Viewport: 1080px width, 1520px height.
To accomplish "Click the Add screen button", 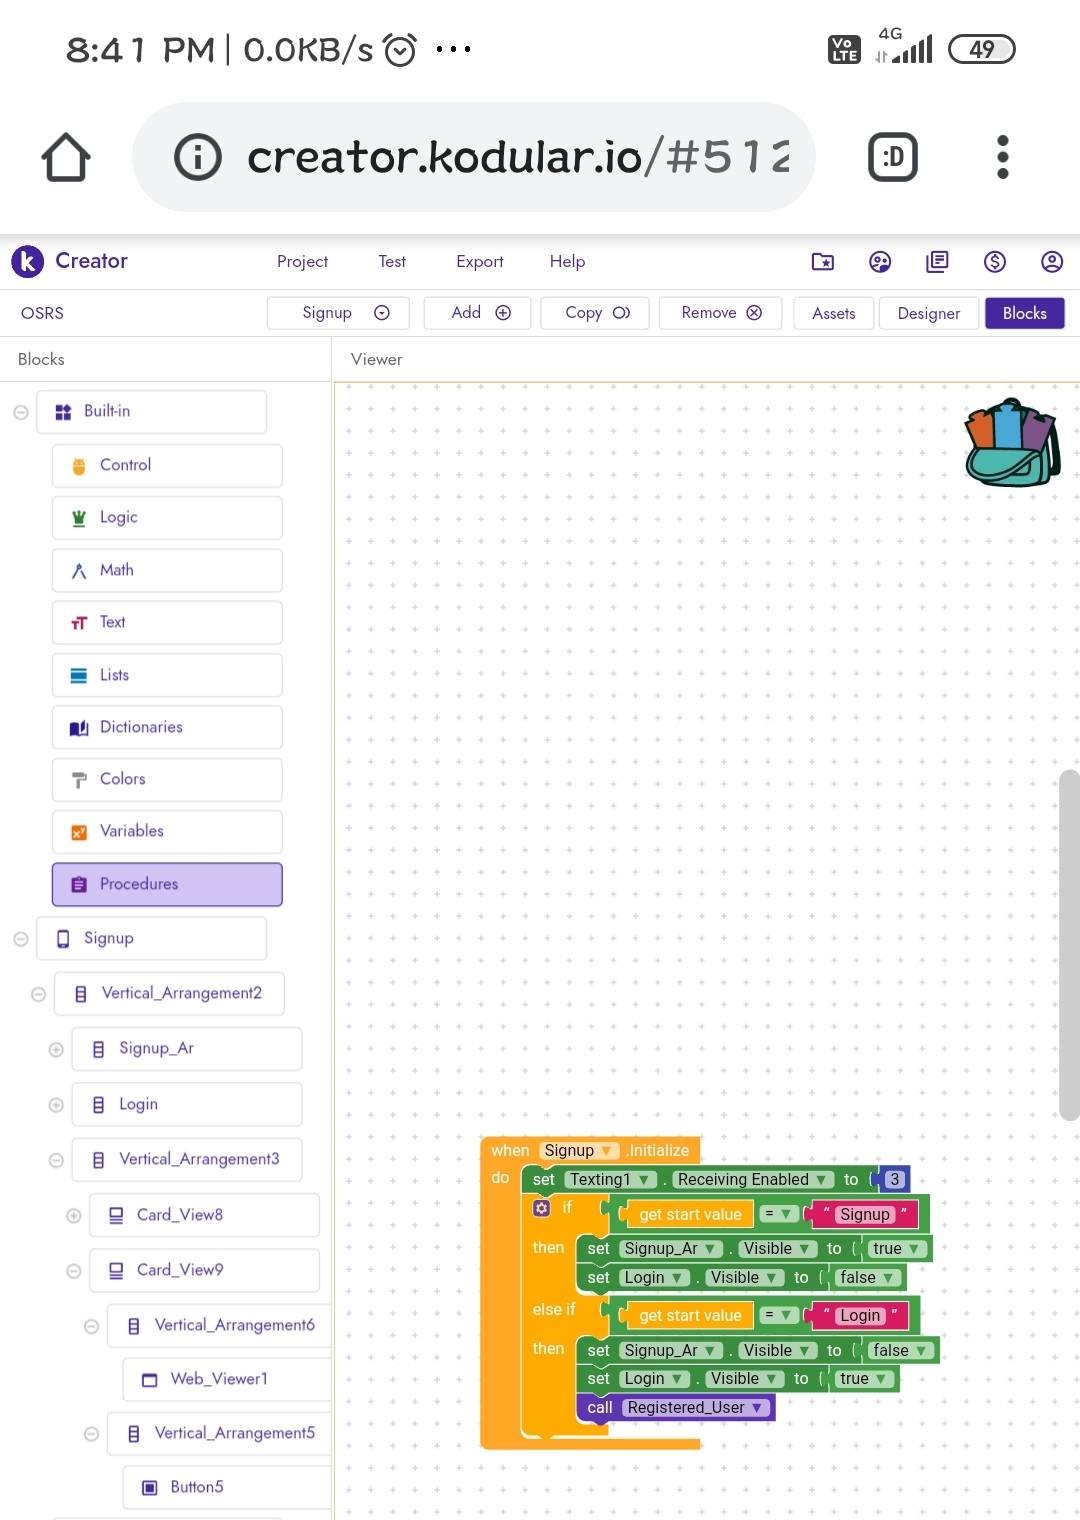I will (x=477, y=313).
